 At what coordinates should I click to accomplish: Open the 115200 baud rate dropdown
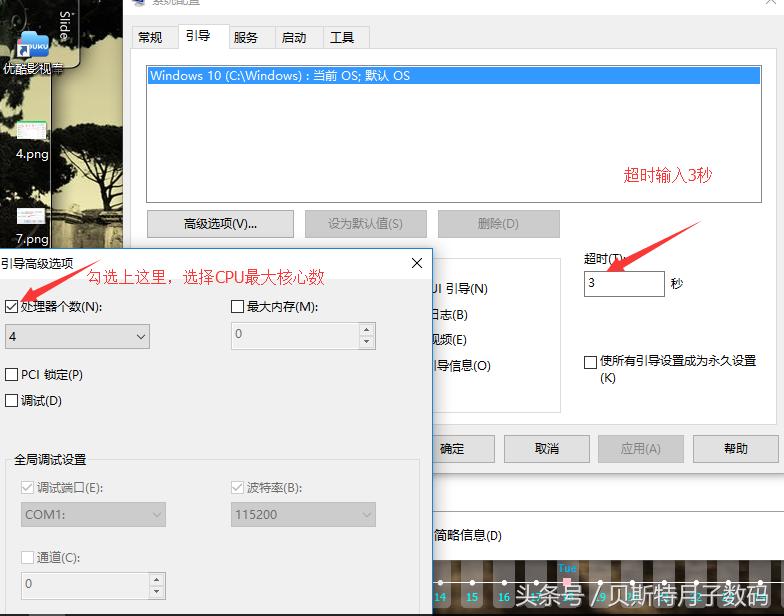pos(303,514)
